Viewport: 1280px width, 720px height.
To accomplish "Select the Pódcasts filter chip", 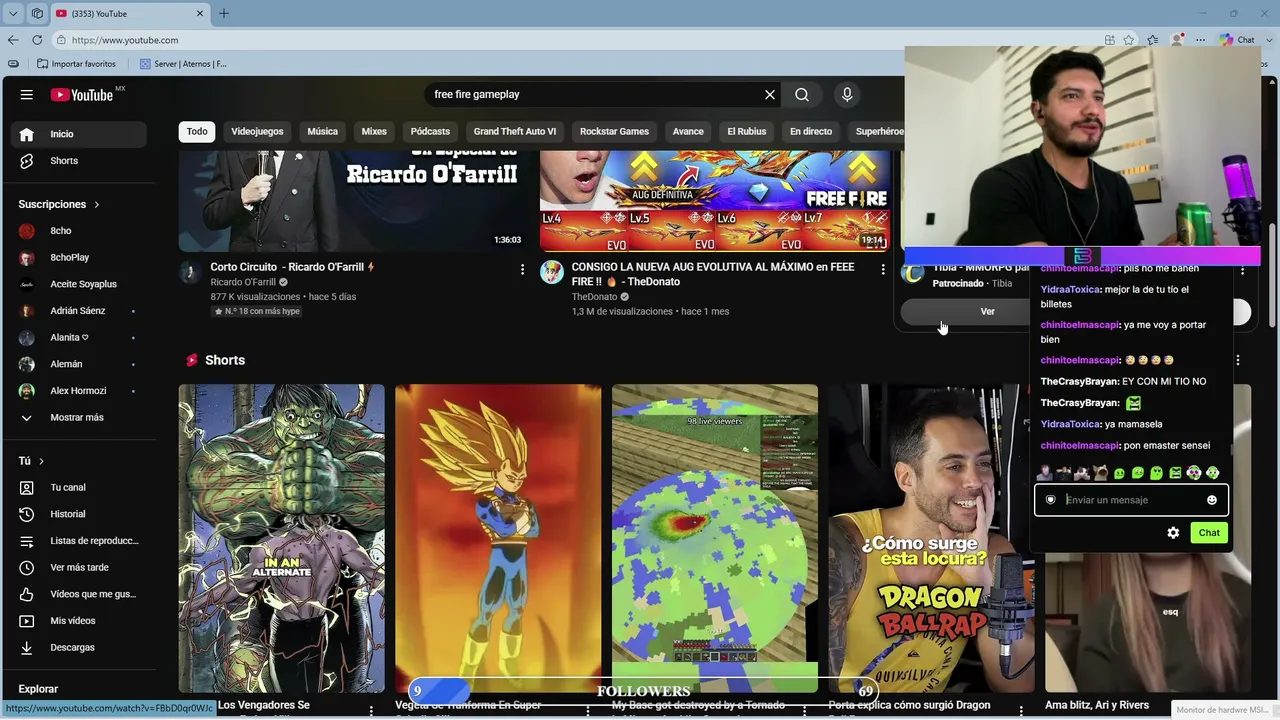I will [430, 132].
